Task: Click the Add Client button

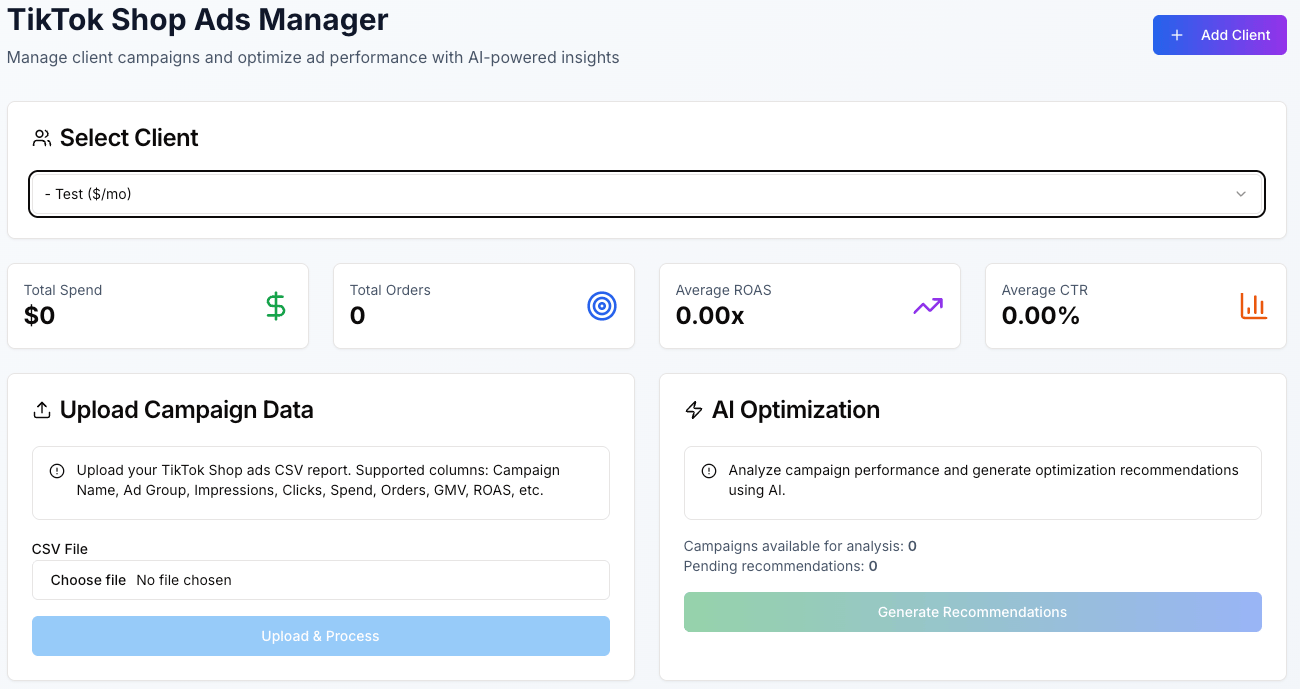Action: click(1219, 35)
